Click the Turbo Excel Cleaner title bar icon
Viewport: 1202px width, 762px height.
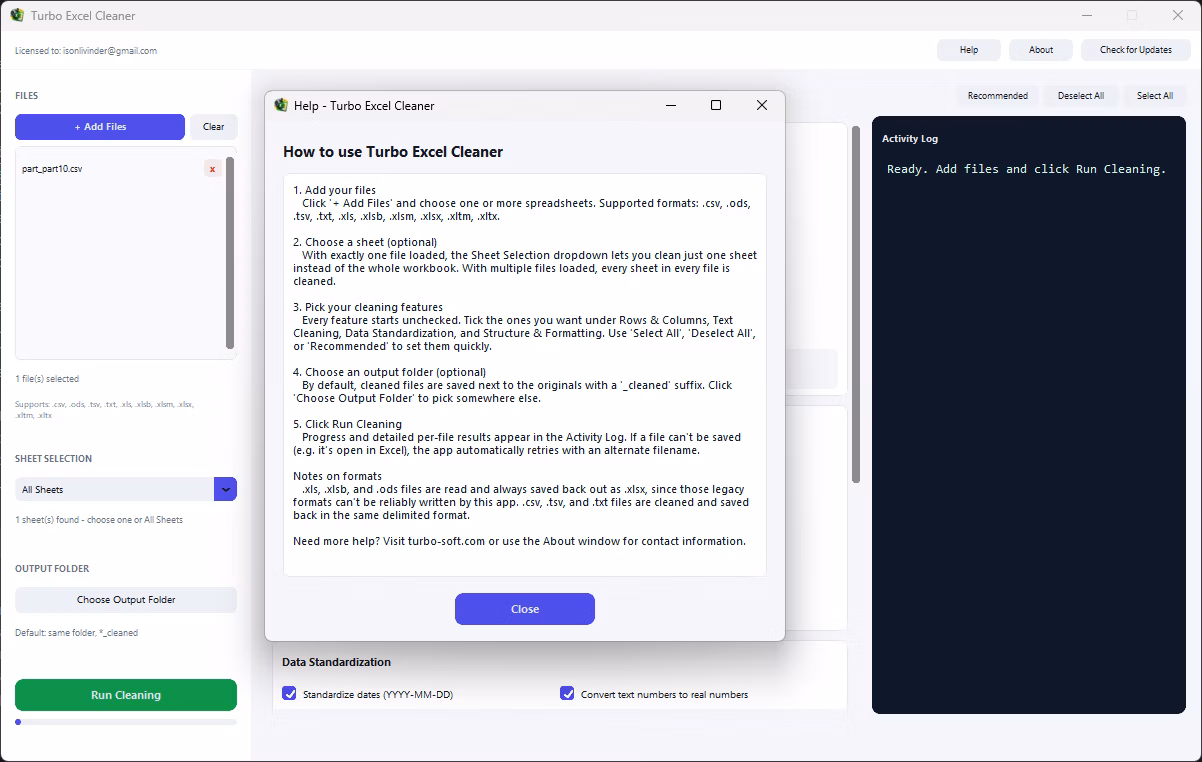pyautogui.click(x=17, y=15)
